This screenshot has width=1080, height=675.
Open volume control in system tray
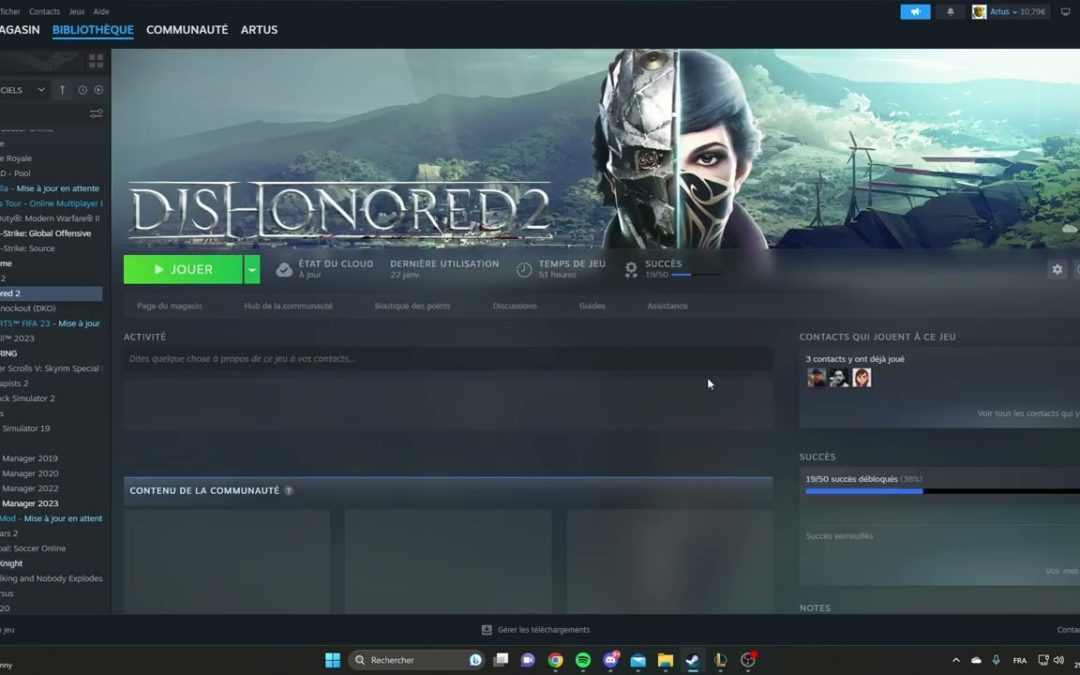coord(1058,660)
